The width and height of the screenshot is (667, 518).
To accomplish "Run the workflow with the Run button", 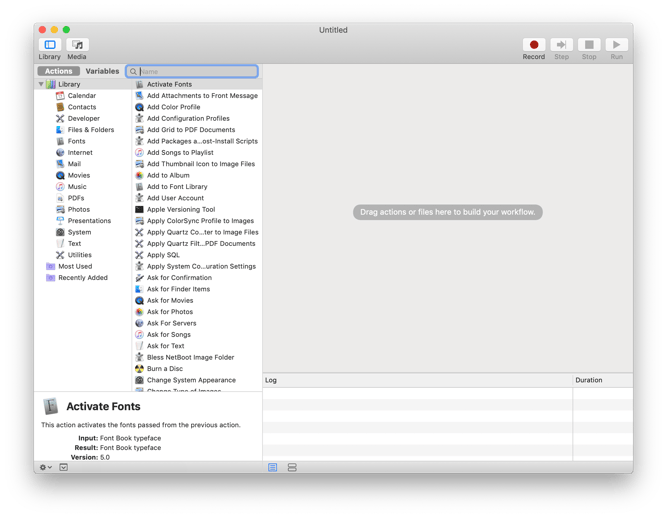I will pyautogui.click(x=616, y=45).
